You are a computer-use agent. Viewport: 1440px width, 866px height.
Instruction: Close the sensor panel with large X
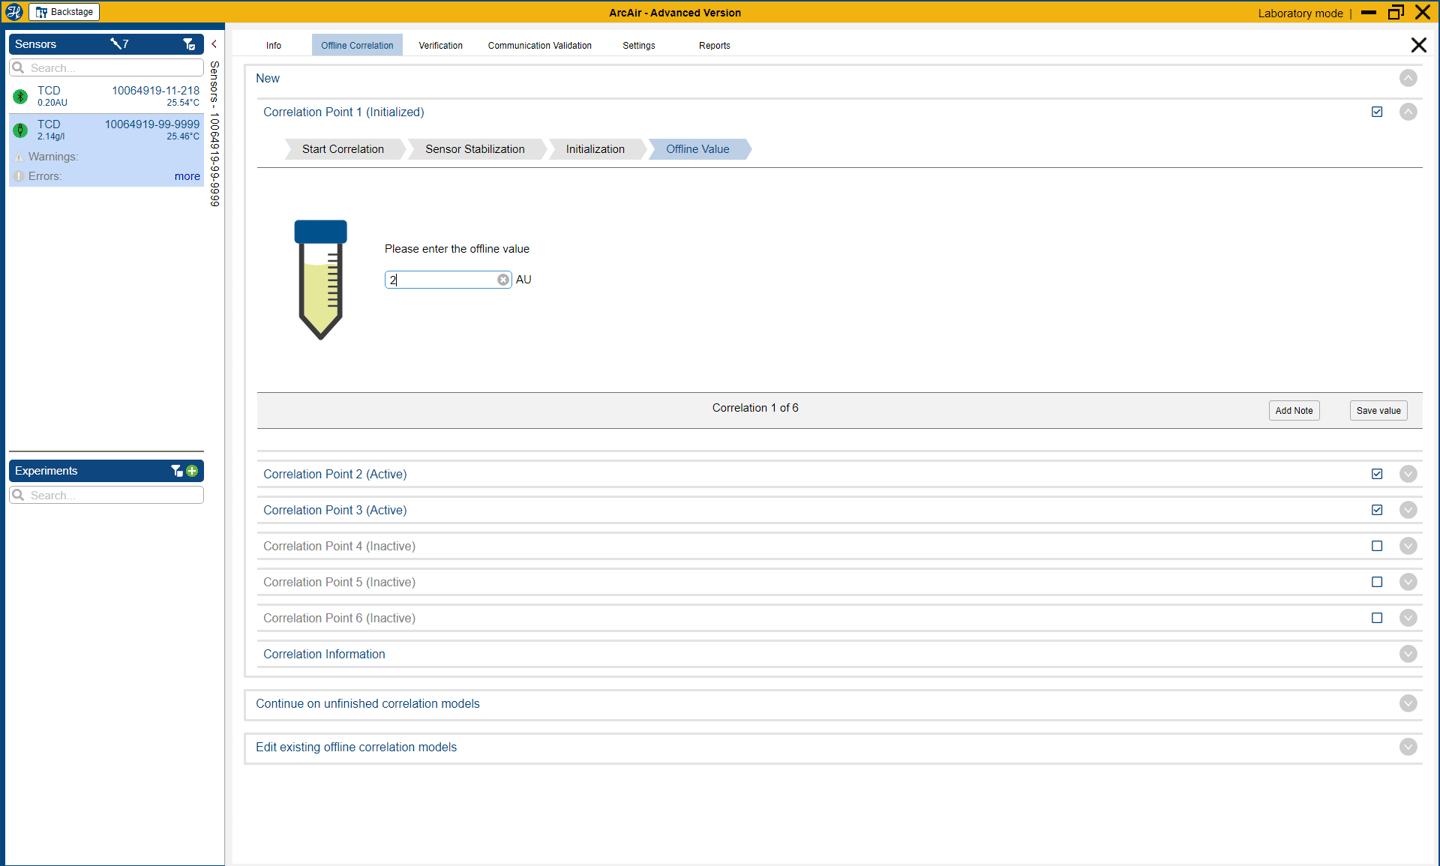[1418, 45]
